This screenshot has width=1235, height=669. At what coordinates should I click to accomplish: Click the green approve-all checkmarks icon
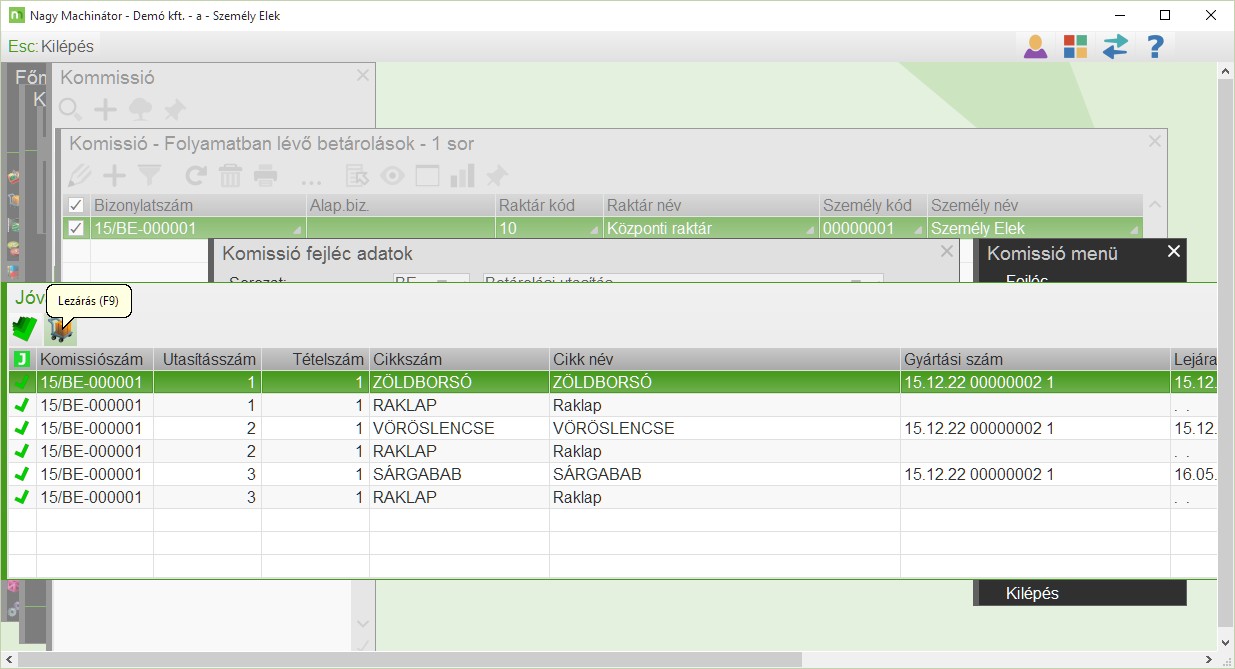pyautogui.click(x=25, y=329)
